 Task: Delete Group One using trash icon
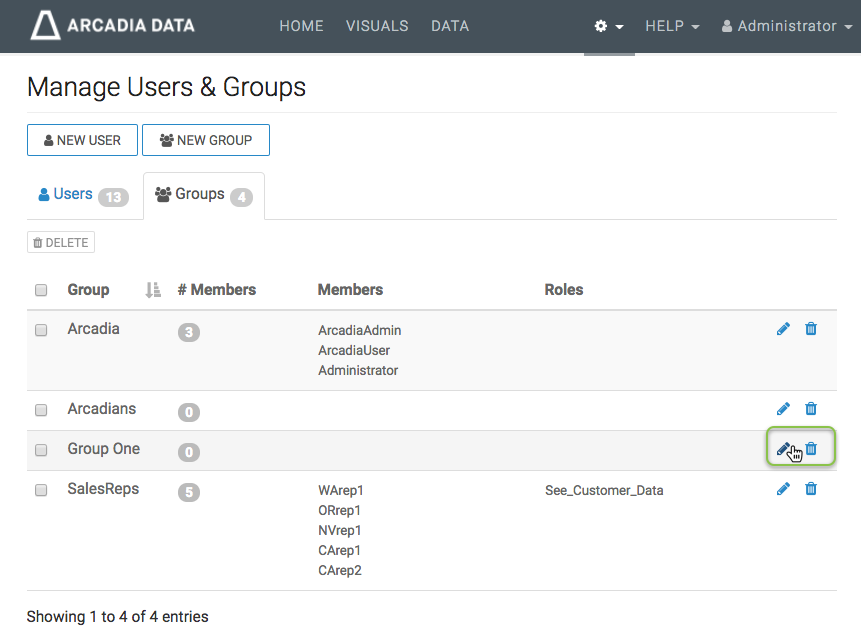pos(811,449)
